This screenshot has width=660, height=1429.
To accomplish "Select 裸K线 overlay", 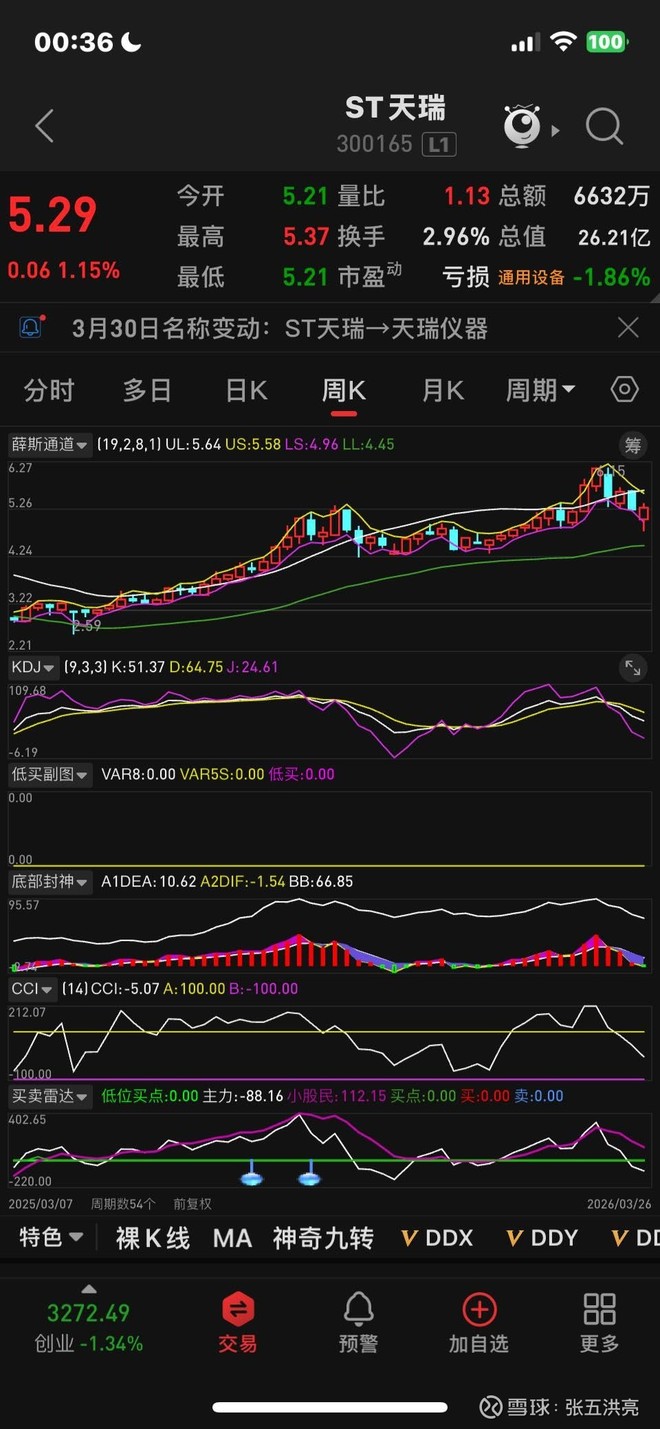I will click(x=152, y=1238).
